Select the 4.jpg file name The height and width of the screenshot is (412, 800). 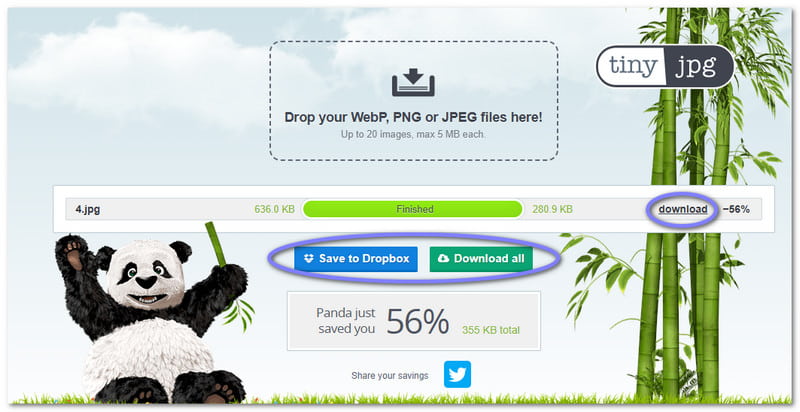(x=88, y=210)
